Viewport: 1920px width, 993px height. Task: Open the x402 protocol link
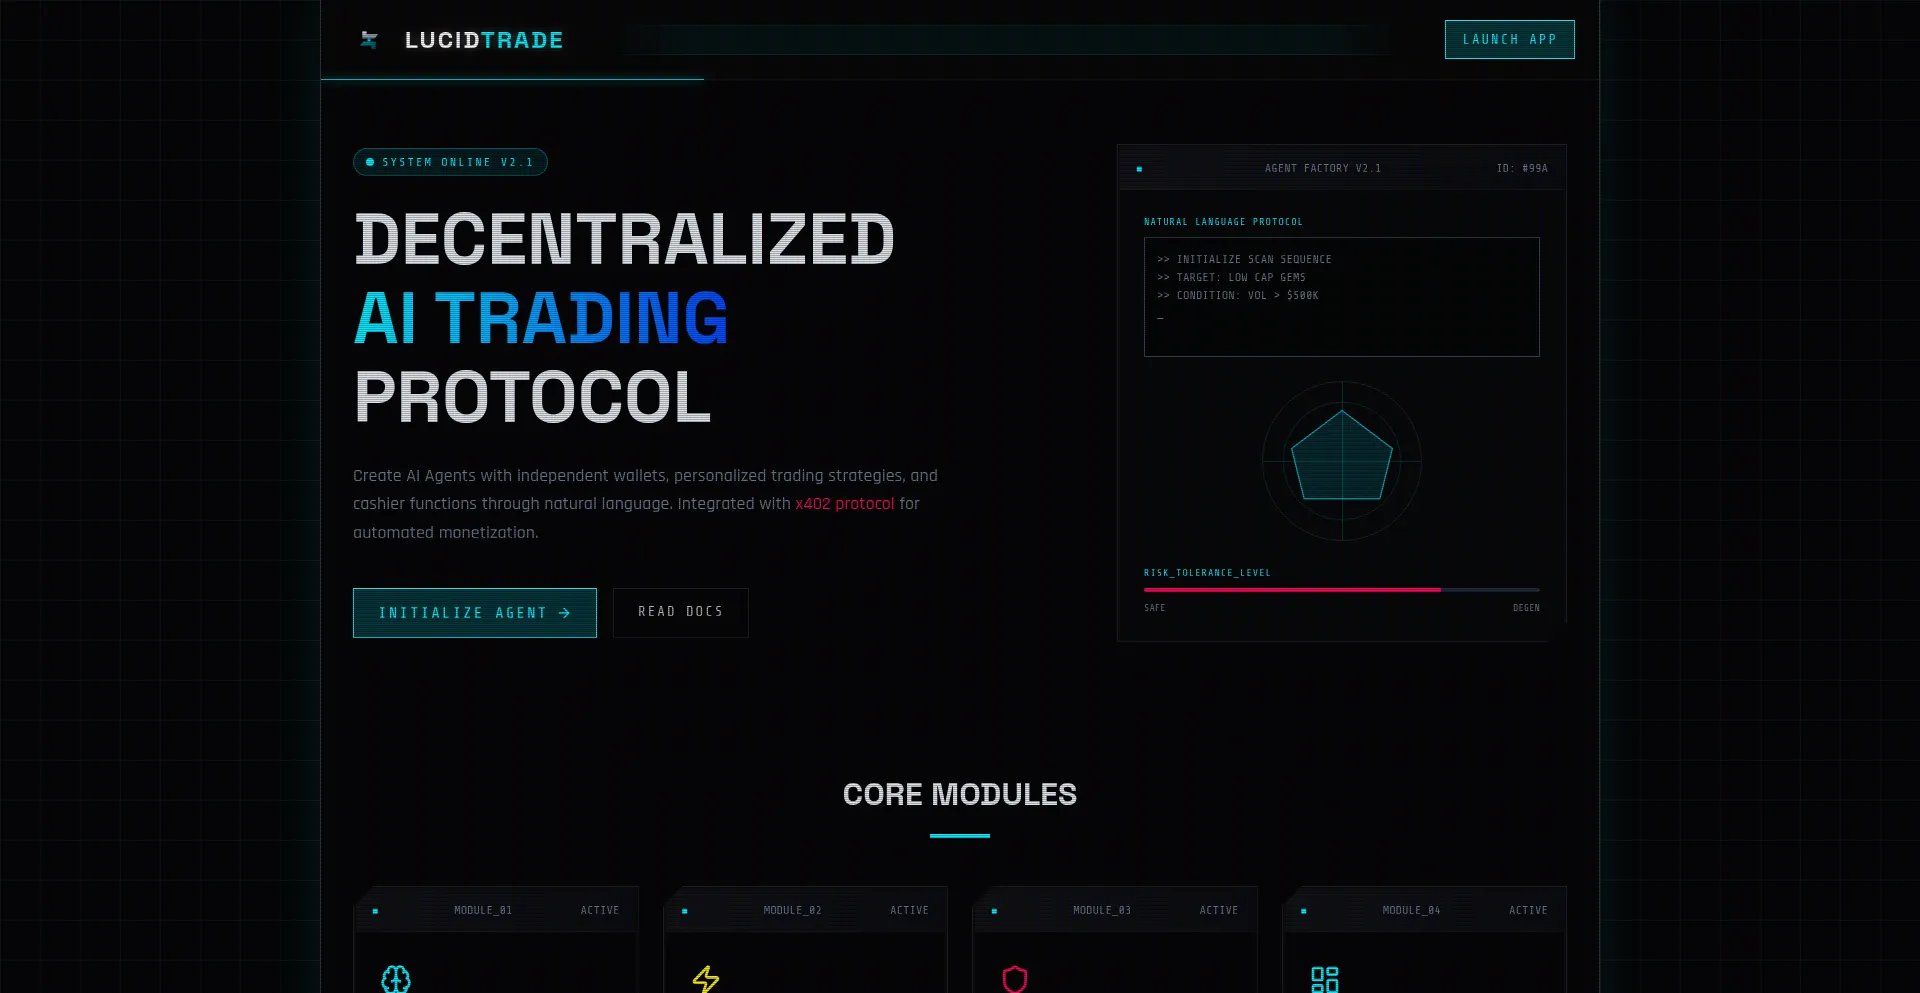point(843,504)
